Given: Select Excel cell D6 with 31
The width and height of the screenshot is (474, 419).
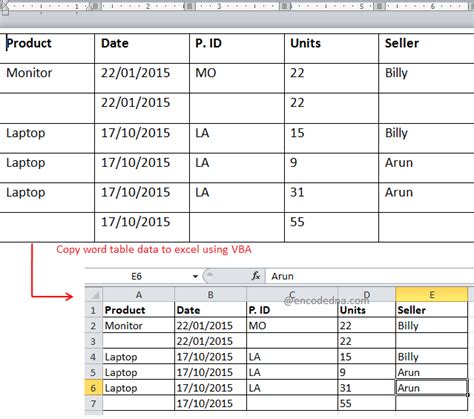Looking at the screenshot, I should click(367, 388).
